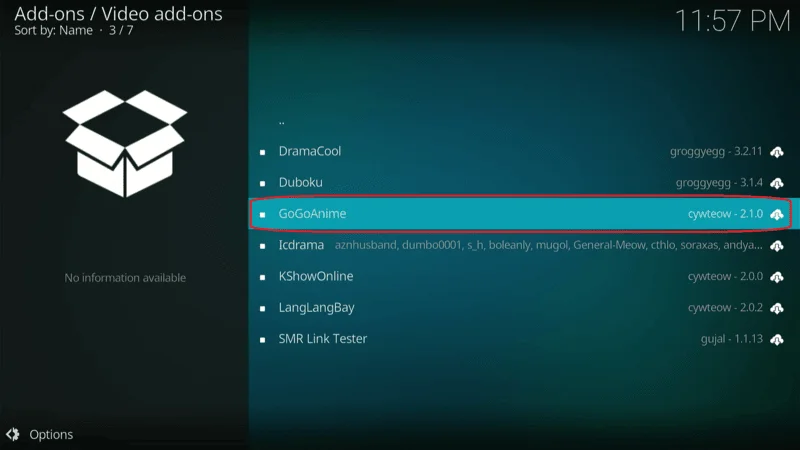Image resolution: width=800 pixels, height=450 pixels.
Task: Click the cloud download icon for SMR Link Tester
Action: click(777, 339)
